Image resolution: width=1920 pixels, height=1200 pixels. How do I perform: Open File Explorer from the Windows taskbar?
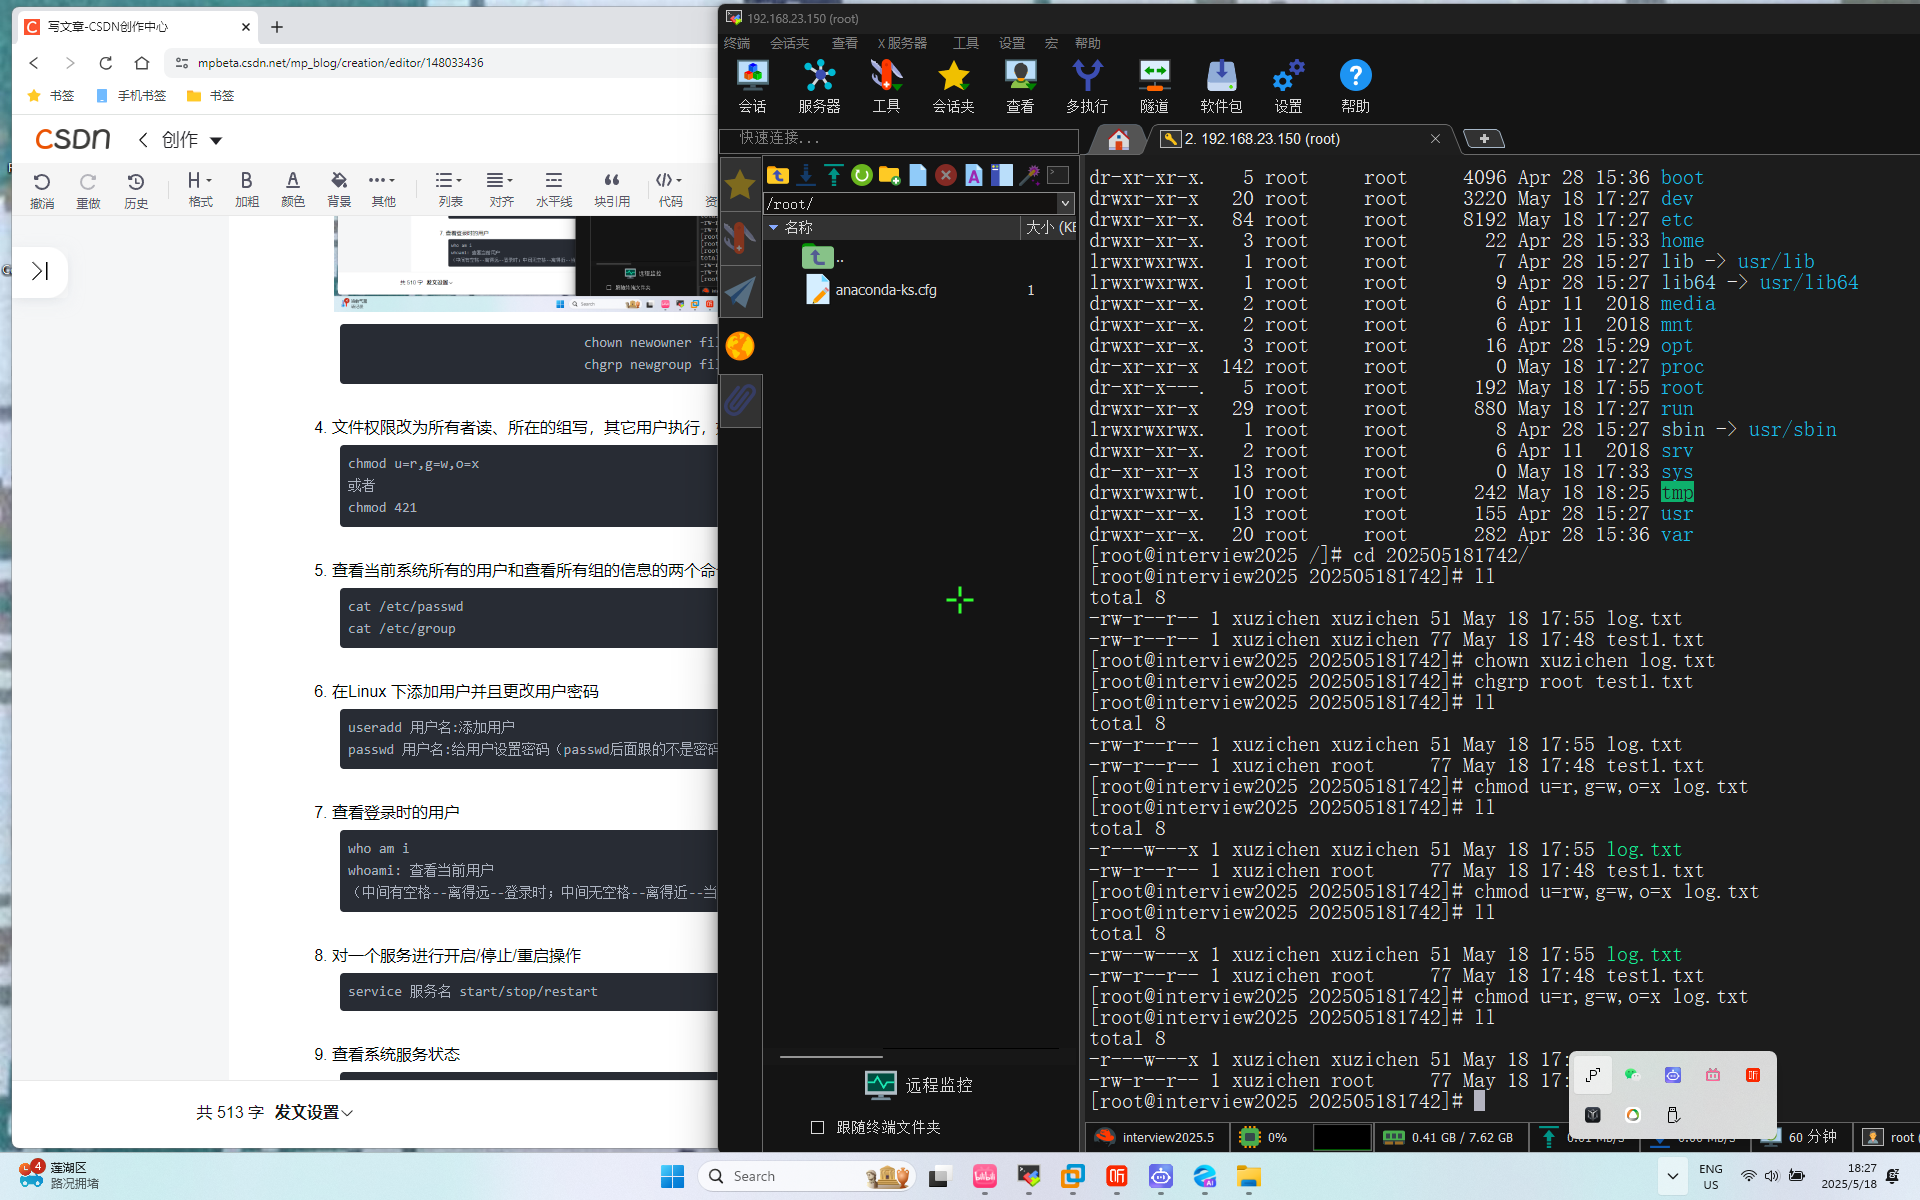[x=1248, y=1177]
